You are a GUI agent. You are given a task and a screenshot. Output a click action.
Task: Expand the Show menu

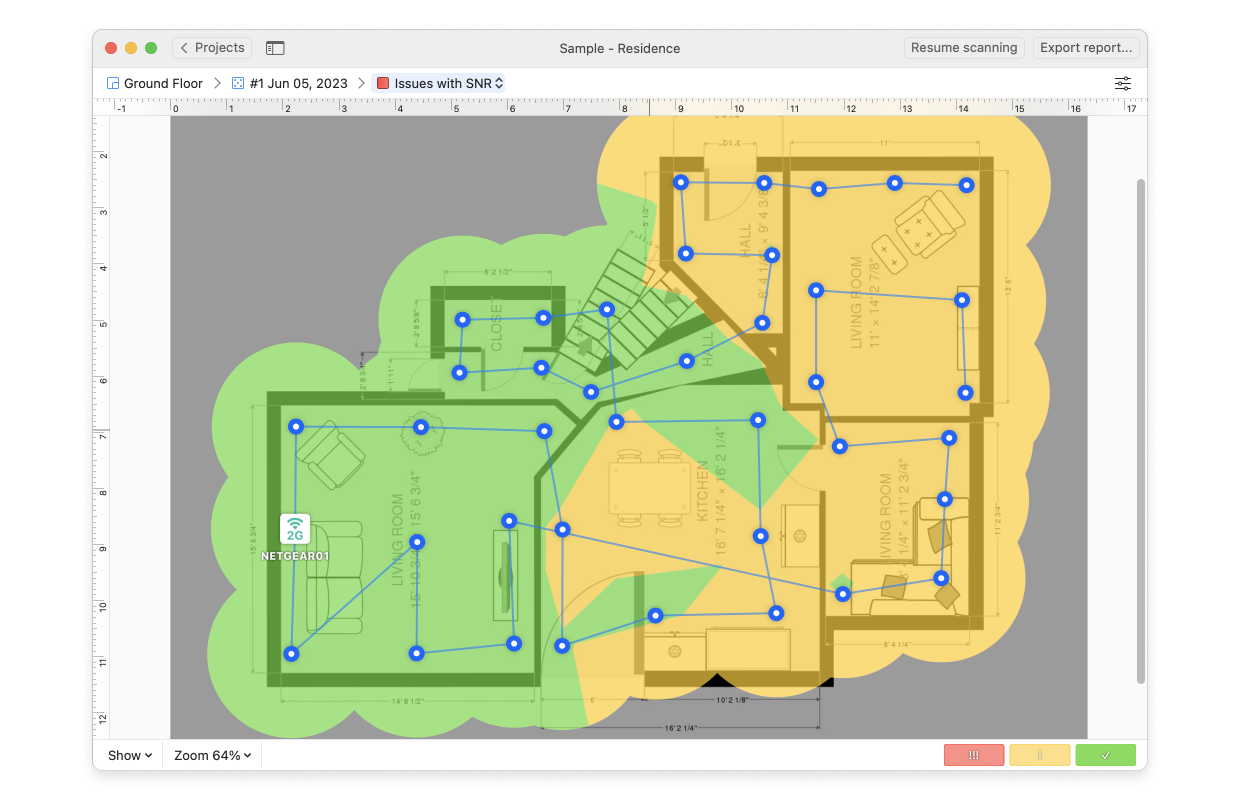tap(130, 755)
